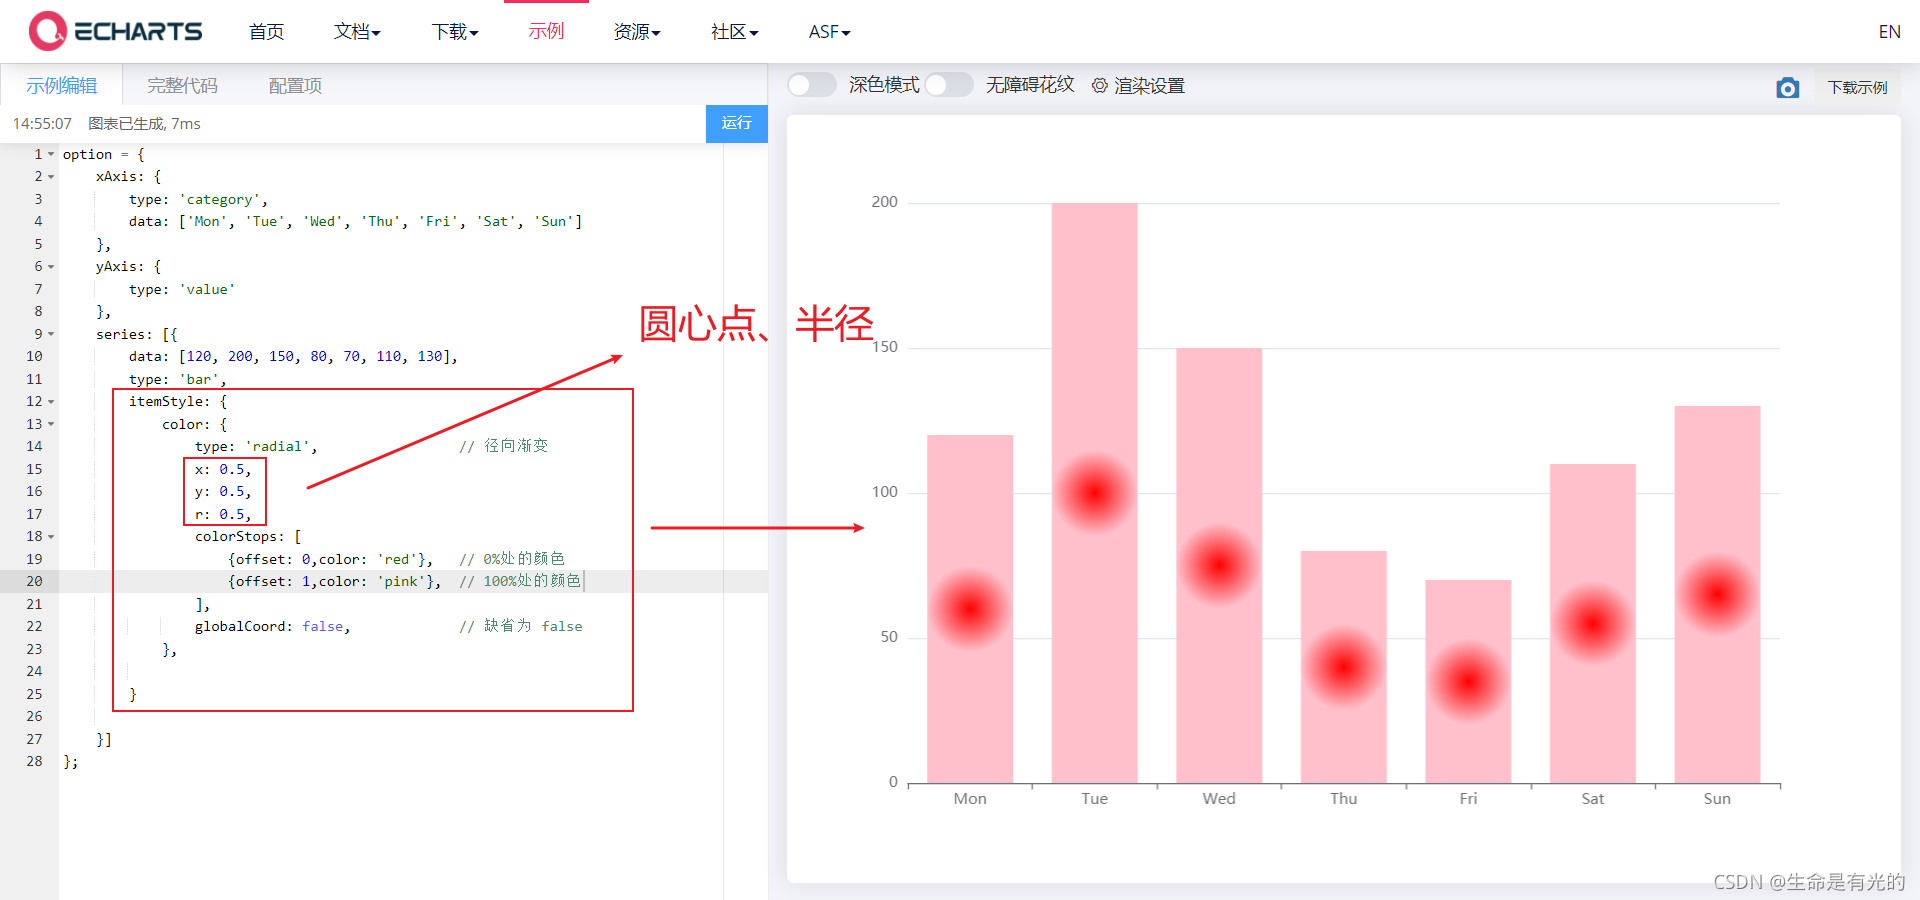Click the 'pink' color value on line 20
This screenshot has width=1920, height=900.
[x=402, y=582]
